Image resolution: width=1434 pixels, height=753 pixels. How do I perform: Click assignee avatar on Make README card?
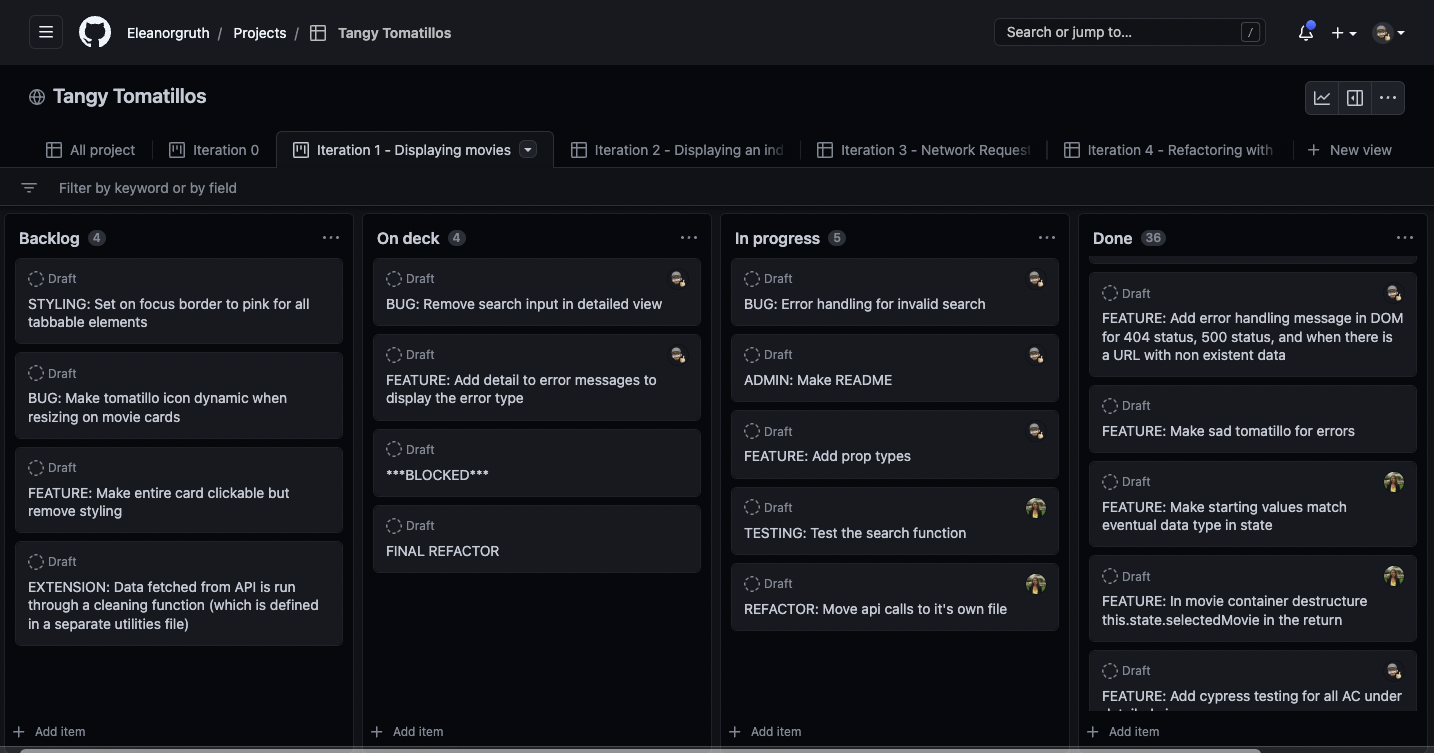[1036, 355]
